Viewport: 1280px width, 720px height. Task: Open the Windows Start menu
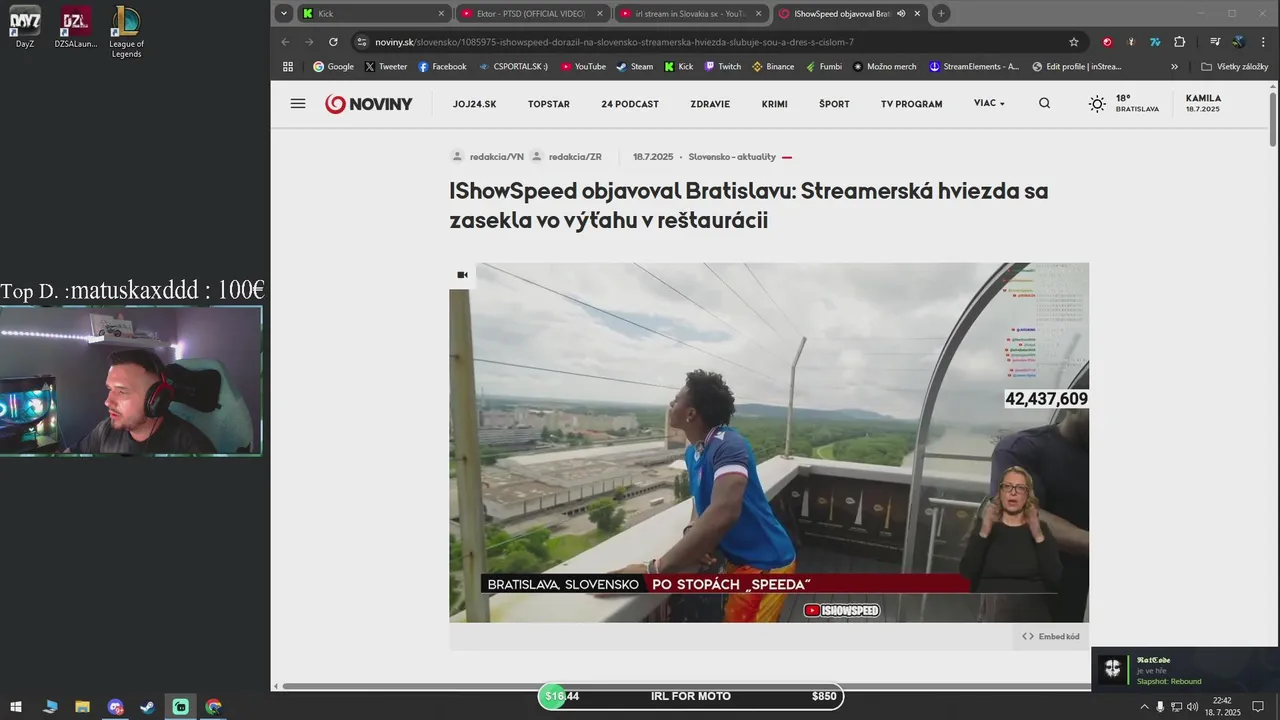tap(16, 707)
